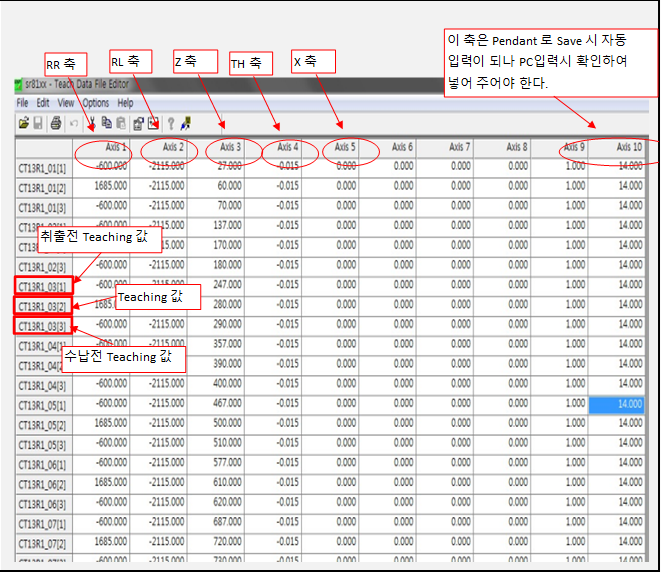Select row header CT13R1_03[1]
Screen dimensions: 661x573
click(44, 287)
